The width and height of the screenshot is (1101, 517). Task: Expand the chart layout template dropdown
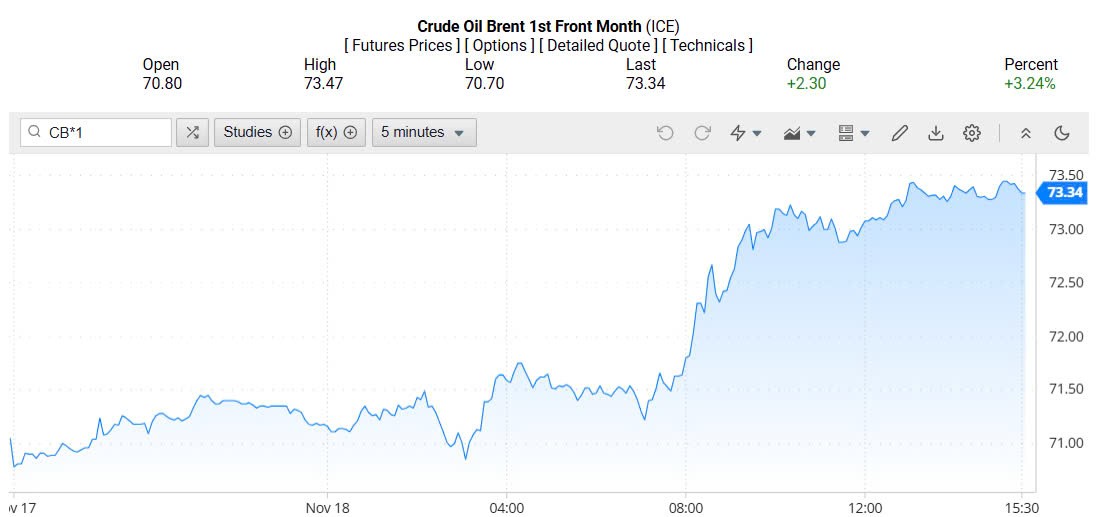[x=853, y=132]
